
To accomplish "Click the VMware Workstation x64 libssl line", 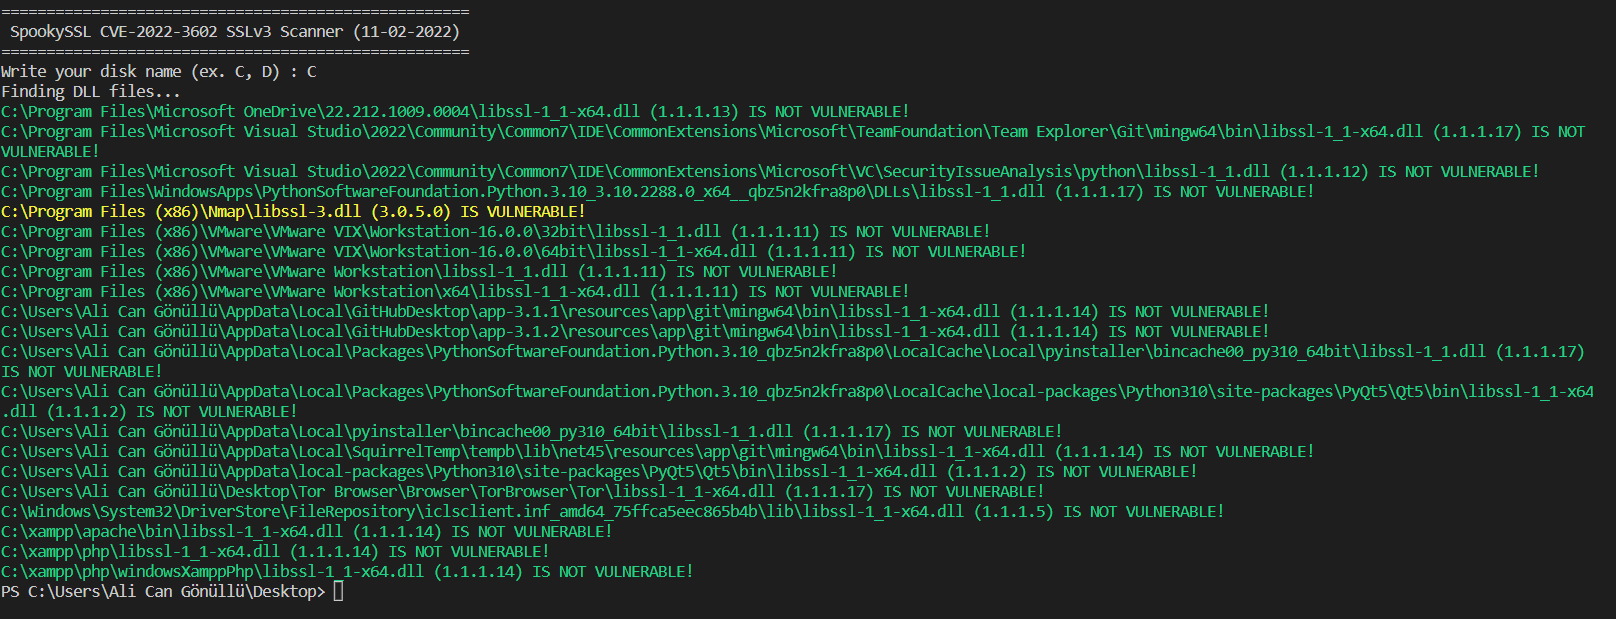I will click(455, 292).
